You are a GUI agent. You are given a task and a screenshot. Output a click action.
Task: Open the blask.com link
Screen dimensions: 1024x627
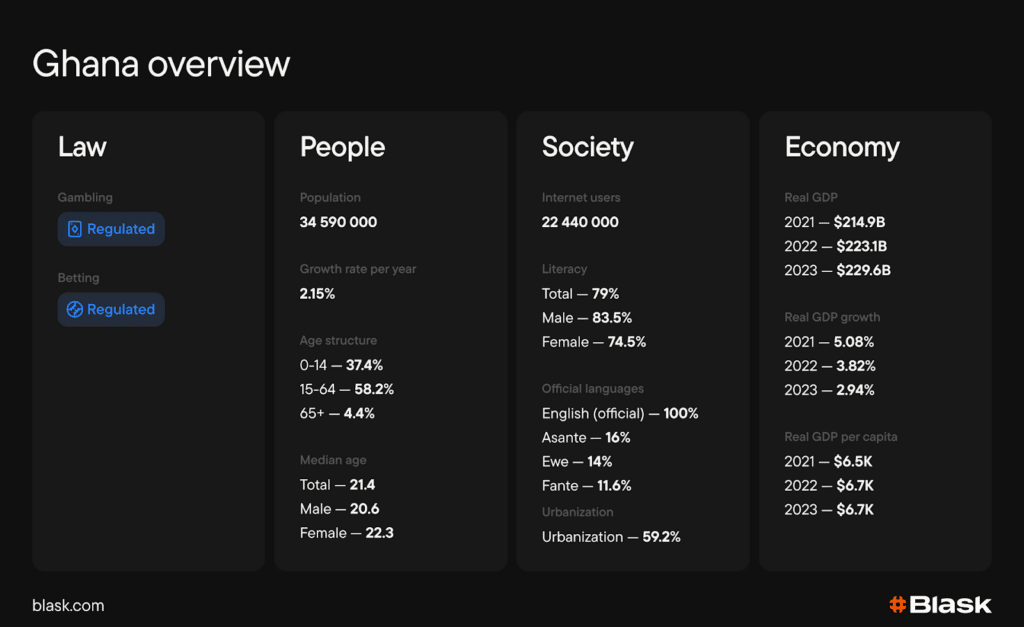68,605
